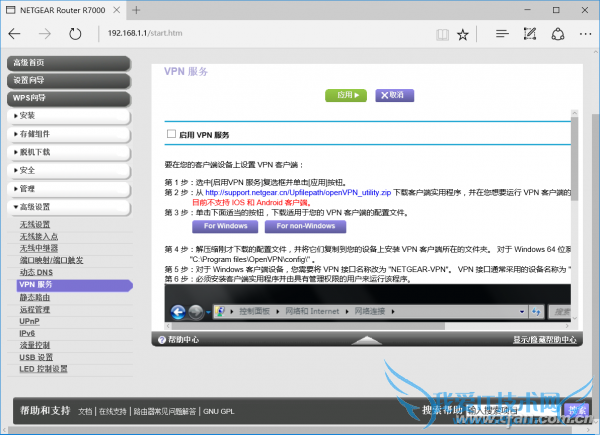Open 流量控制 settings link
Screen dimensions: 600x435
(35, 345)
